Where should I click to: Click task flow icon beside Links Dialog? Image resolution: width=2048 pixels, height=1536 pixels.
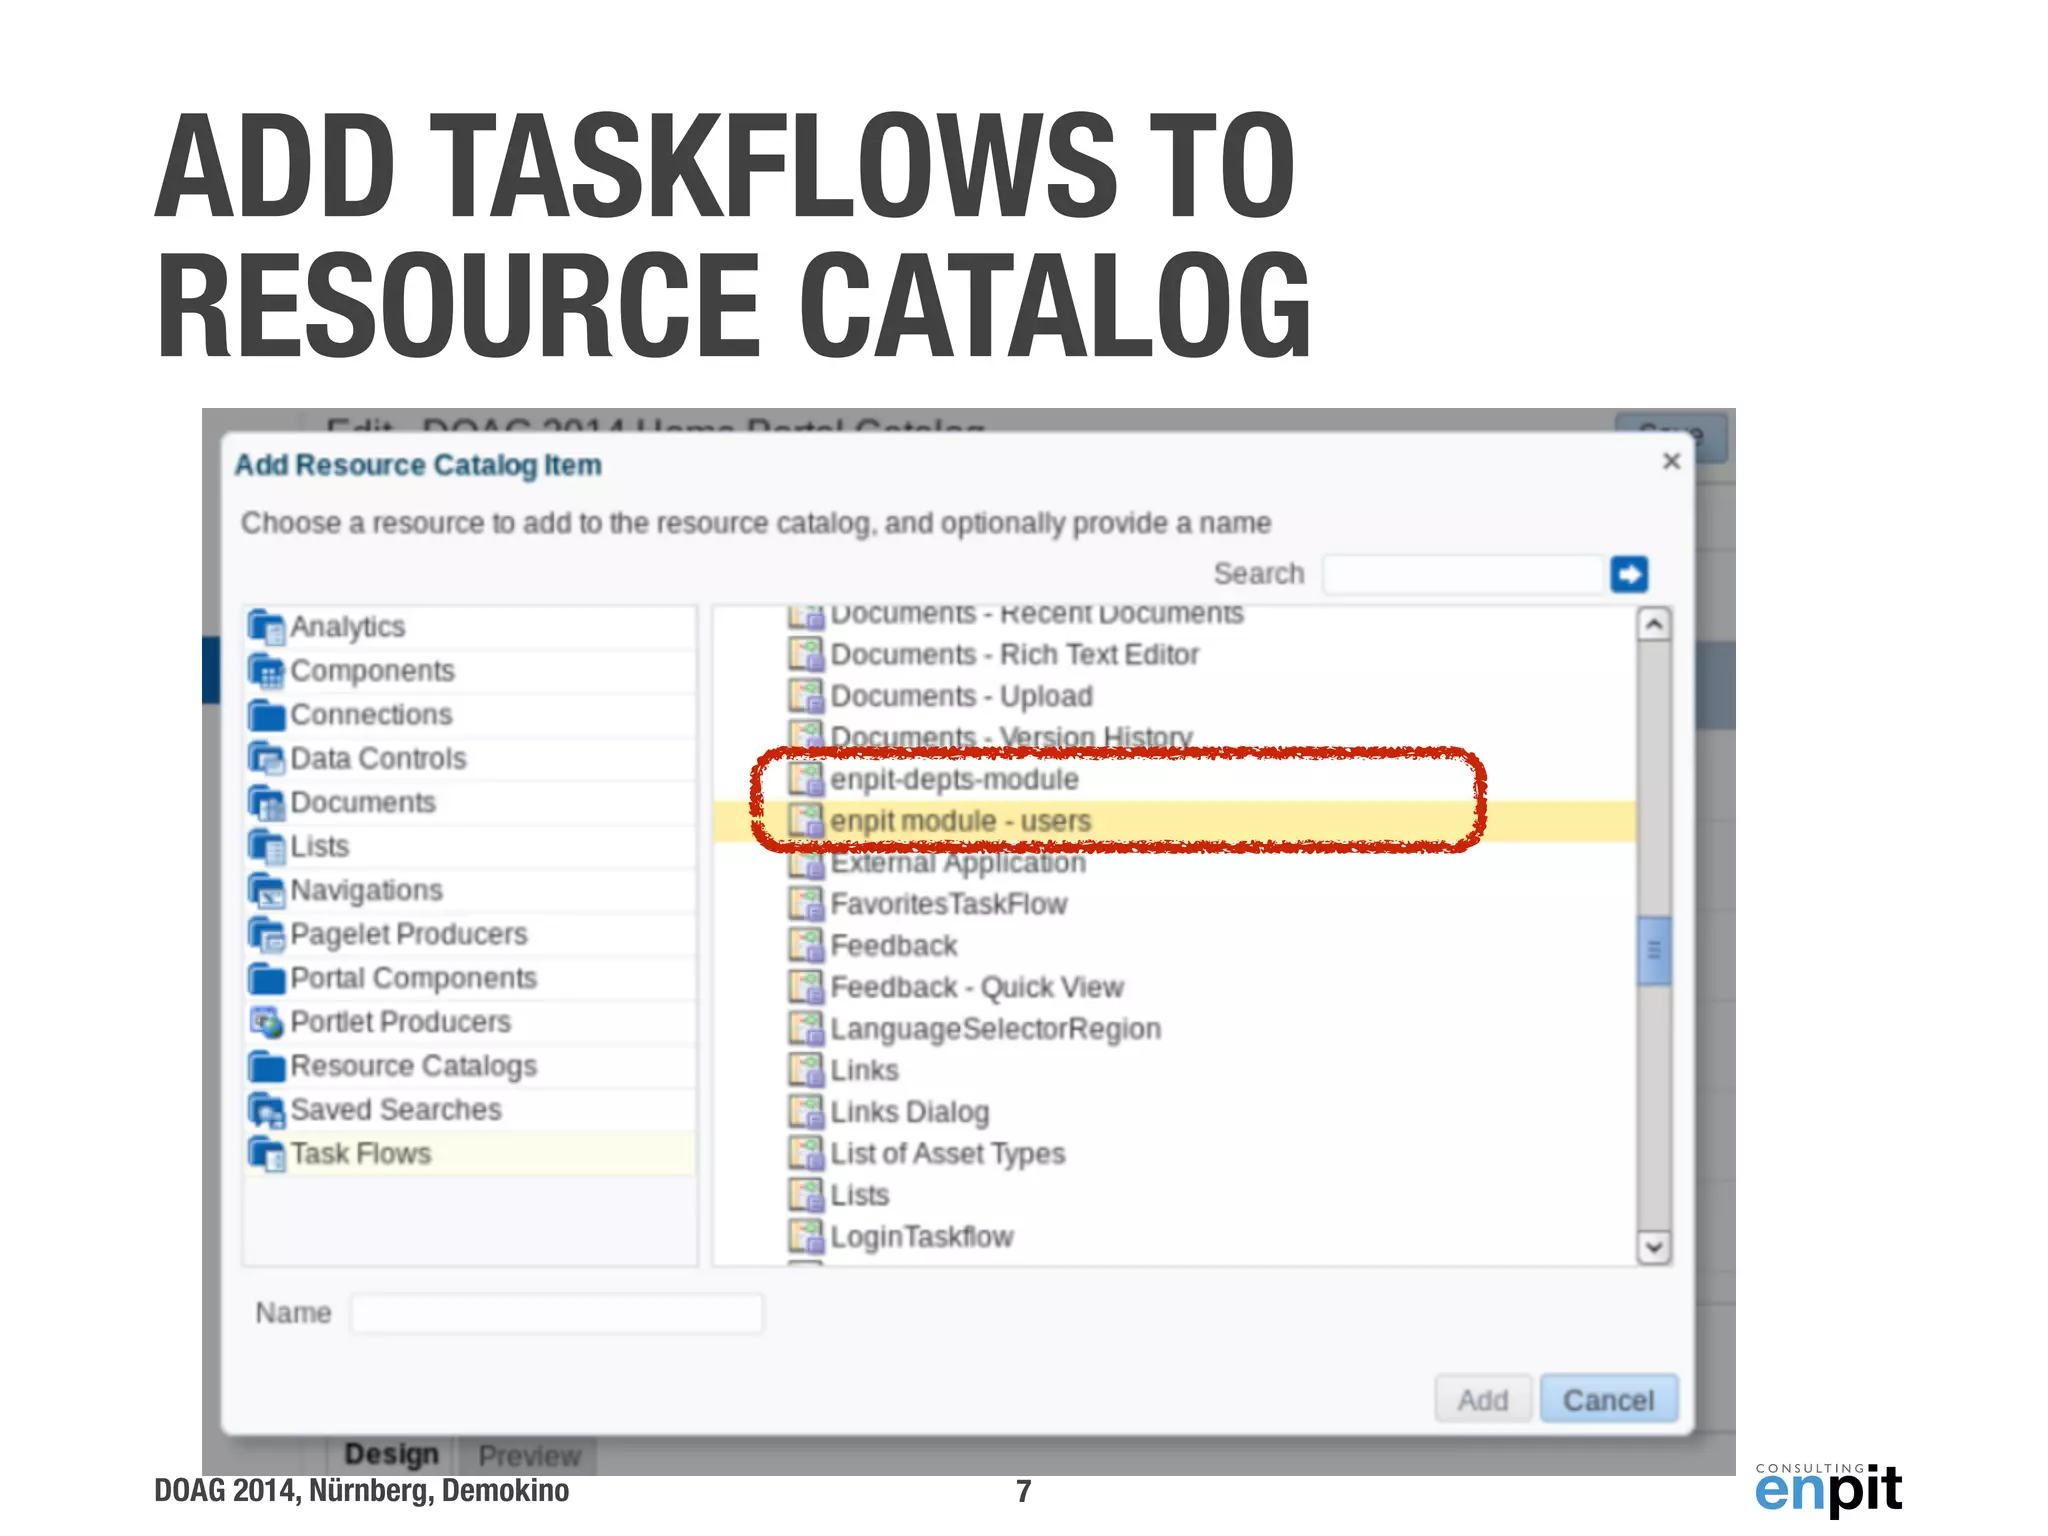click(805, 1112)
